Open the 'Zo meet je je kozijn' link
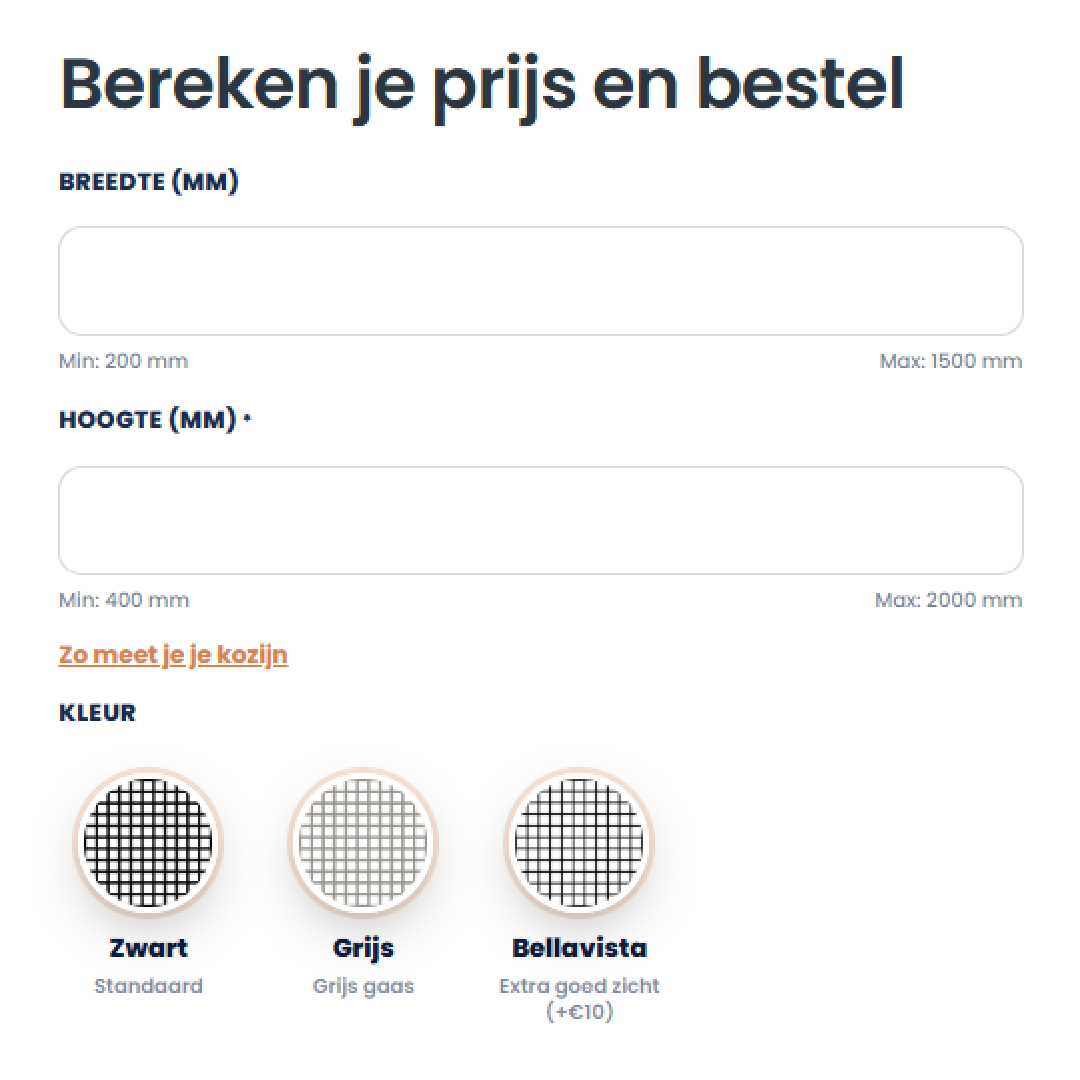The image size is (1080, 1080). (x=173, y=655)
